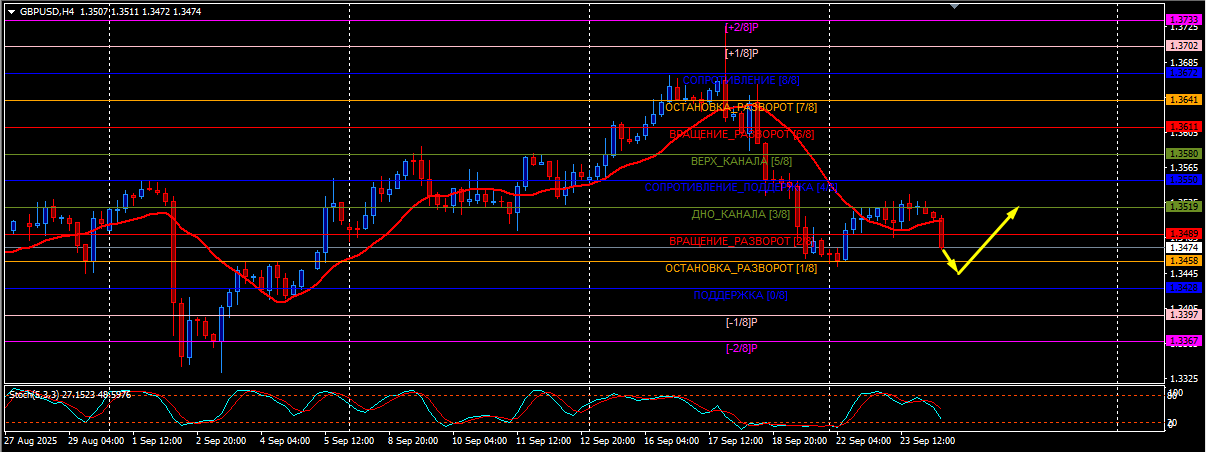
Task: Select the ОСТАНОВКА_РАЗВОРОТ [7/8] label
Action: 741,107
